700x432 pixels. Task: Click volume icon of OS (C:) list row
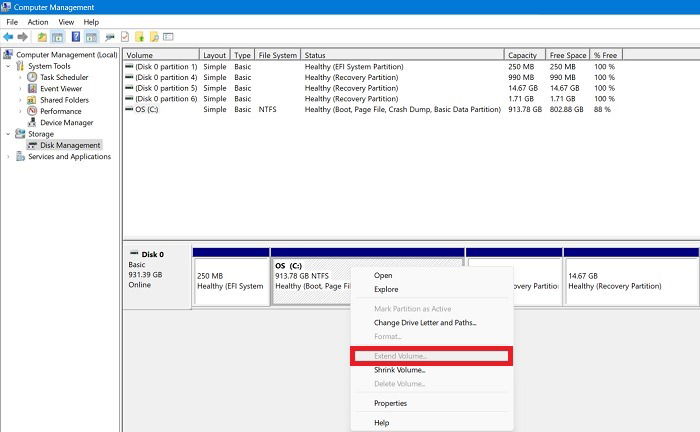[x=129, y=109]
